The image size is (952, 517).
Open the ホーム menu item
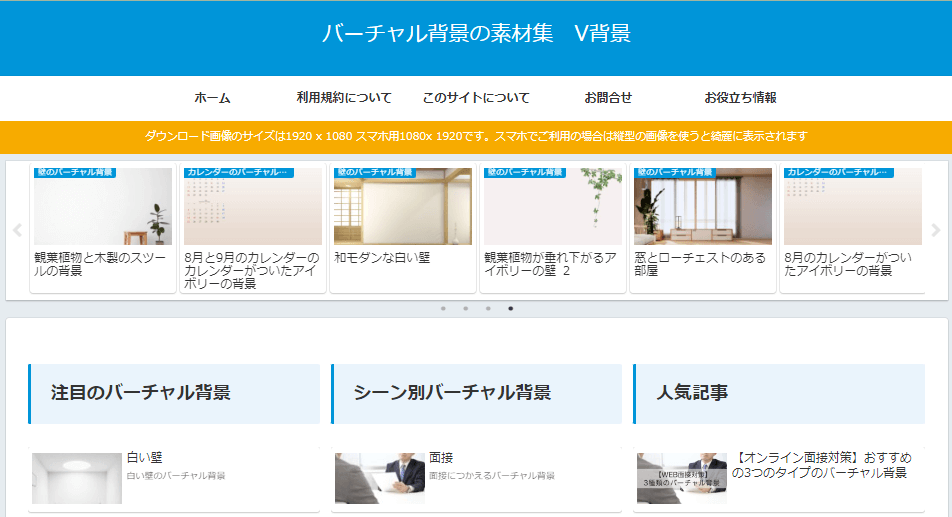[x=212, y=98]
